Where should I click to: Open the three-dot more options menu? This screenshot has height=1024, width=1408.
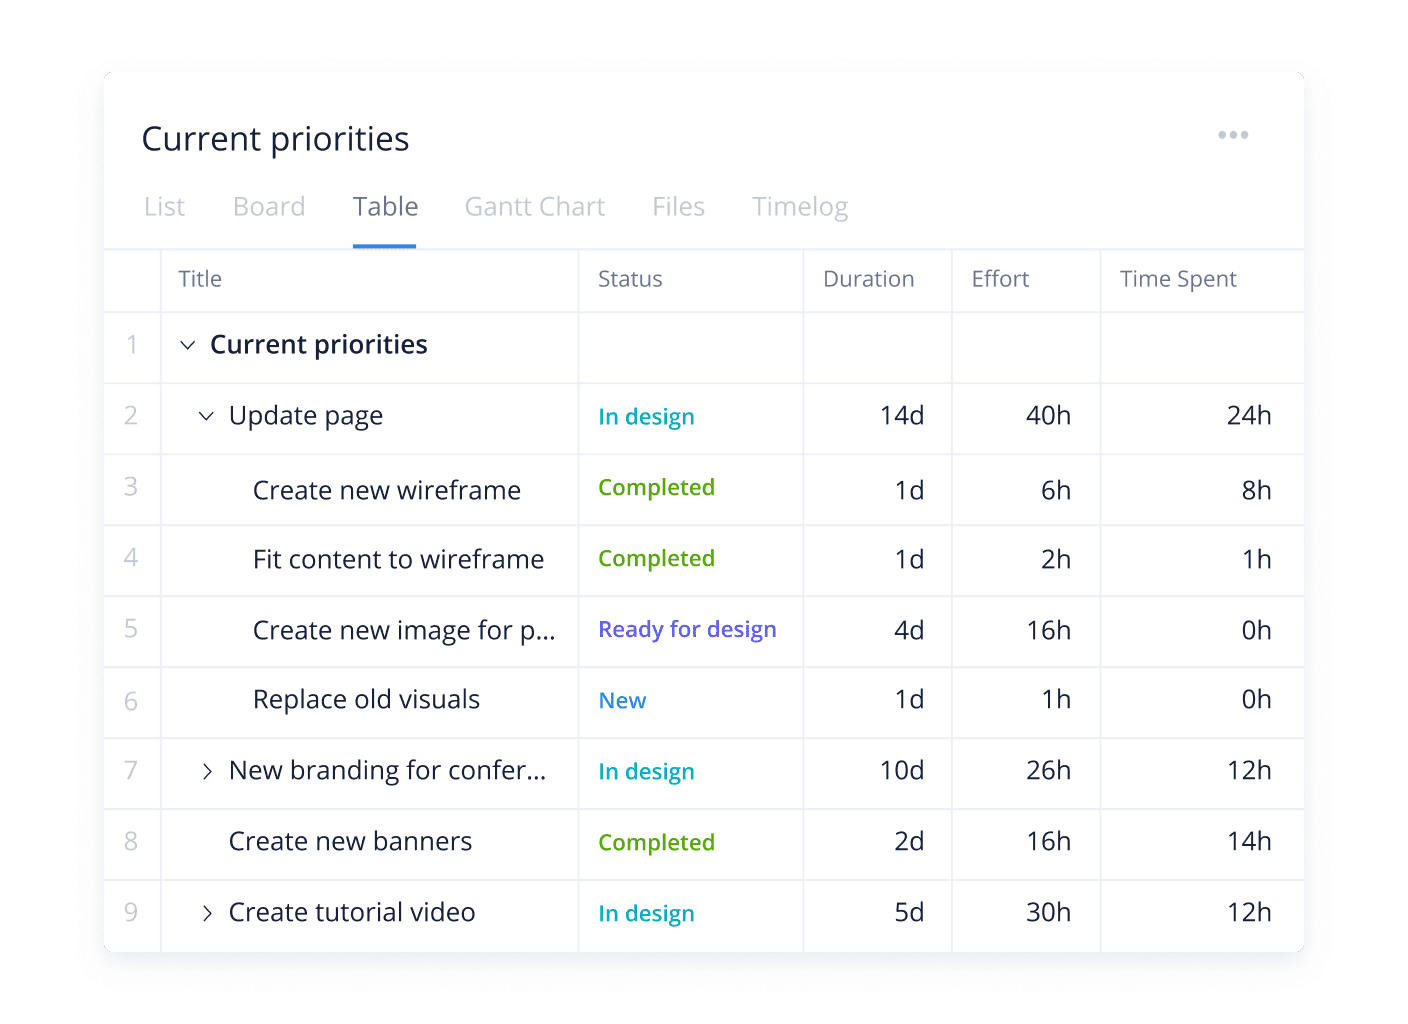click(1232, 135)
